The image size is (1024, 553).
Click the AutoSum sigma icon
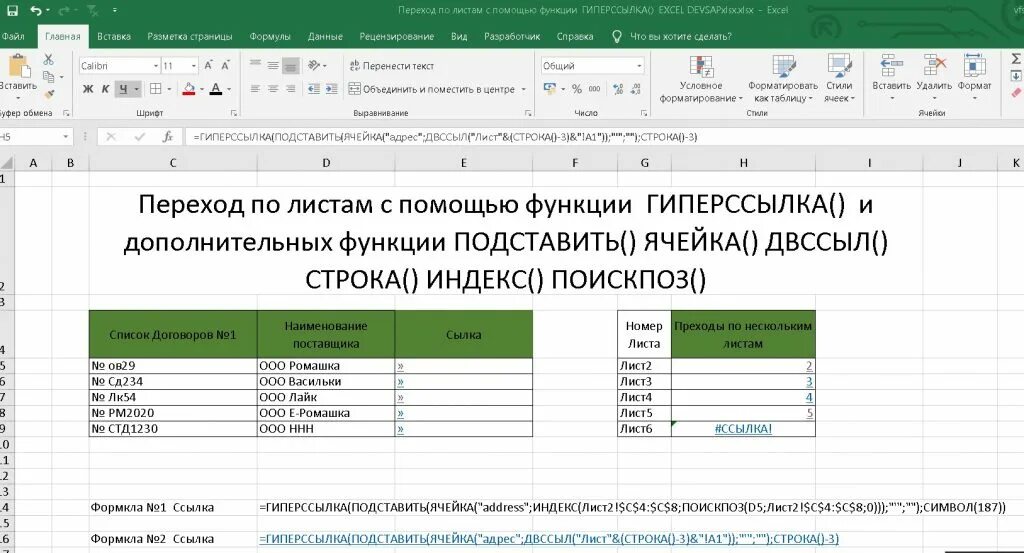tap(1016, 59)
